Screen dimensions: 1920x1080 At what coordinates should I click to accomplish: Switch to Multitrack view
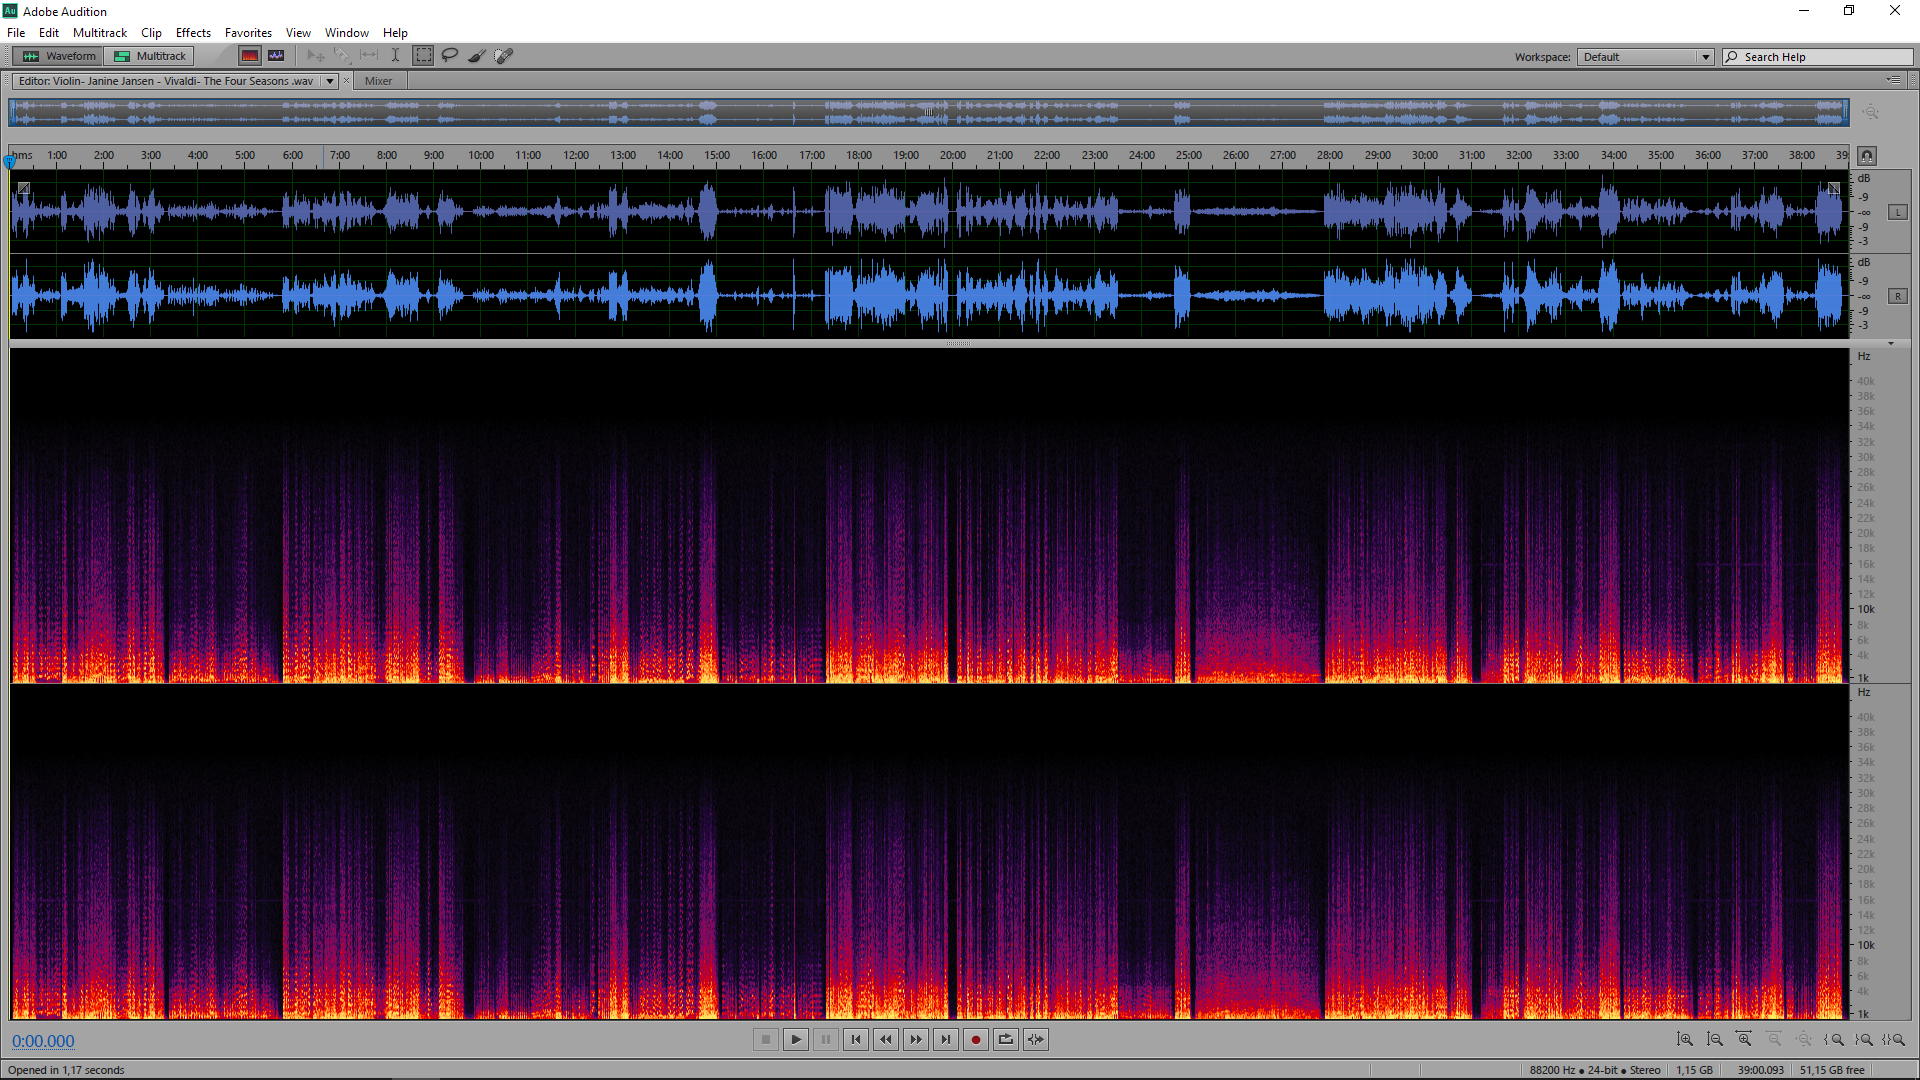pyautogui.click(x=150, y=56)
